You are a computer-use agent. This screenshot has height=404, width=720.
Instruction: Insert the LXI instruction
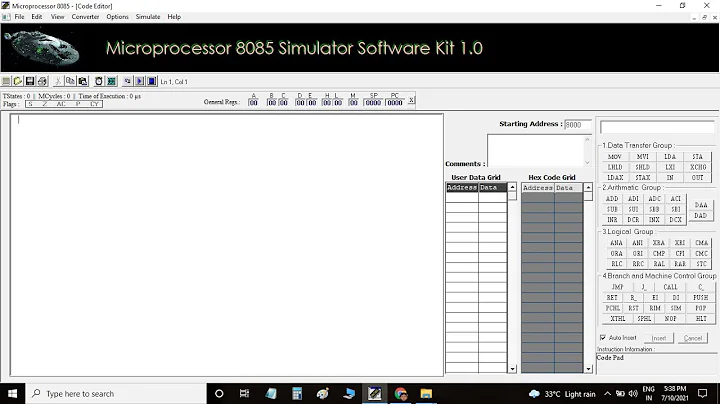pyautogui.click(x=670, y=167)
